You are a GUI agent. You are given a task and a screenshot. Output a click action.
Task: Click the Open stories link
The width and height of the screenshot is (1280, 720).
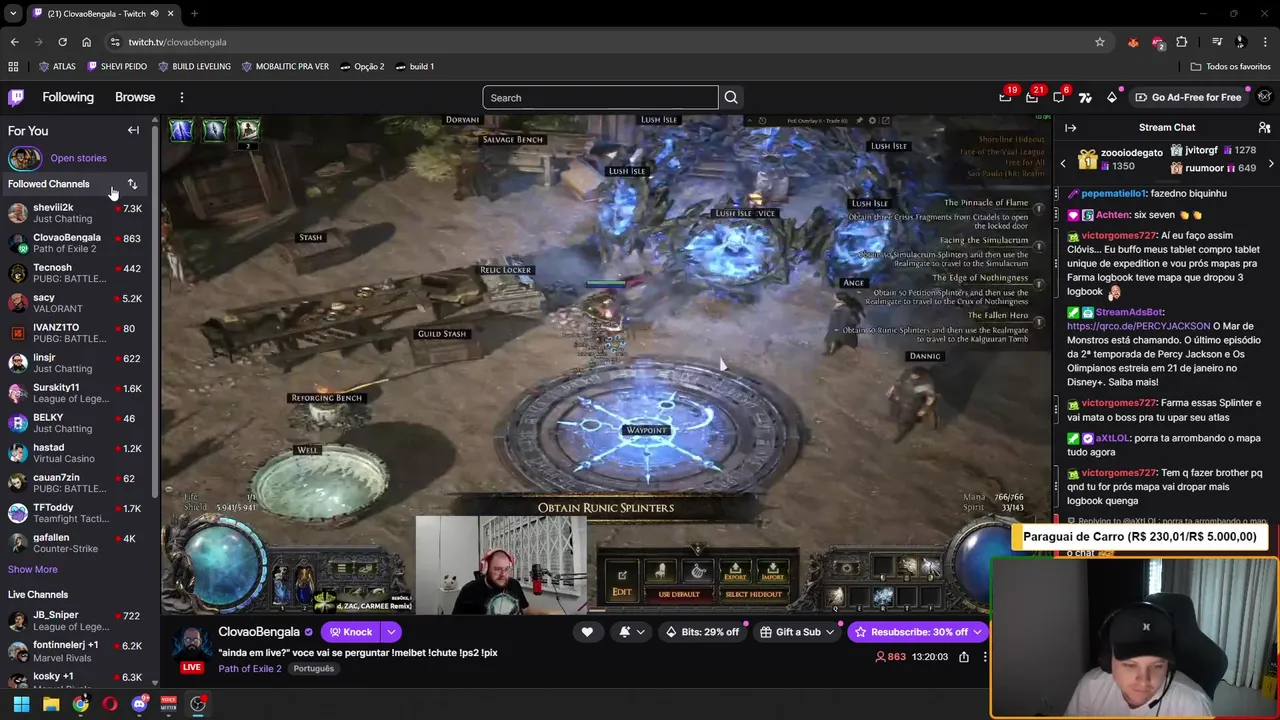click(x=78, y=158)
